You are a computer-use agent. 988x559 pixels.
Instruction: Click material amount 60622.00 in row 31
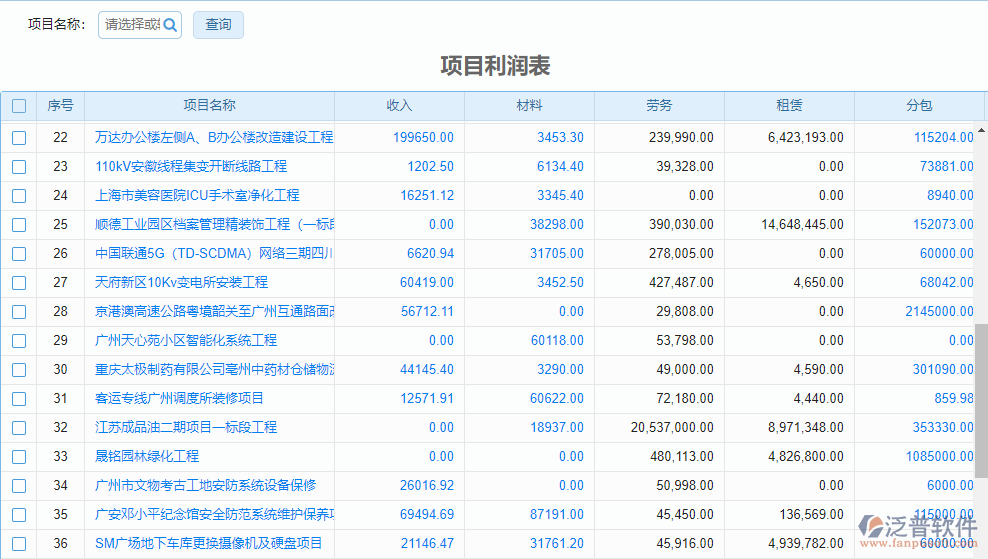[557, 399]
